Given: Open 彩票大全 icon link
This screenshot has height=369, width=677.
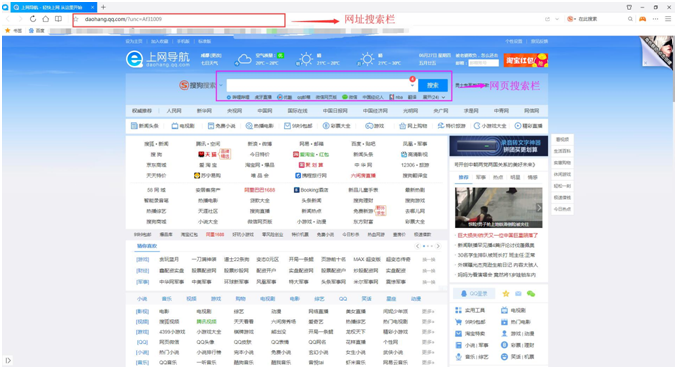Looking at the screenshot, I should (336, 126).
